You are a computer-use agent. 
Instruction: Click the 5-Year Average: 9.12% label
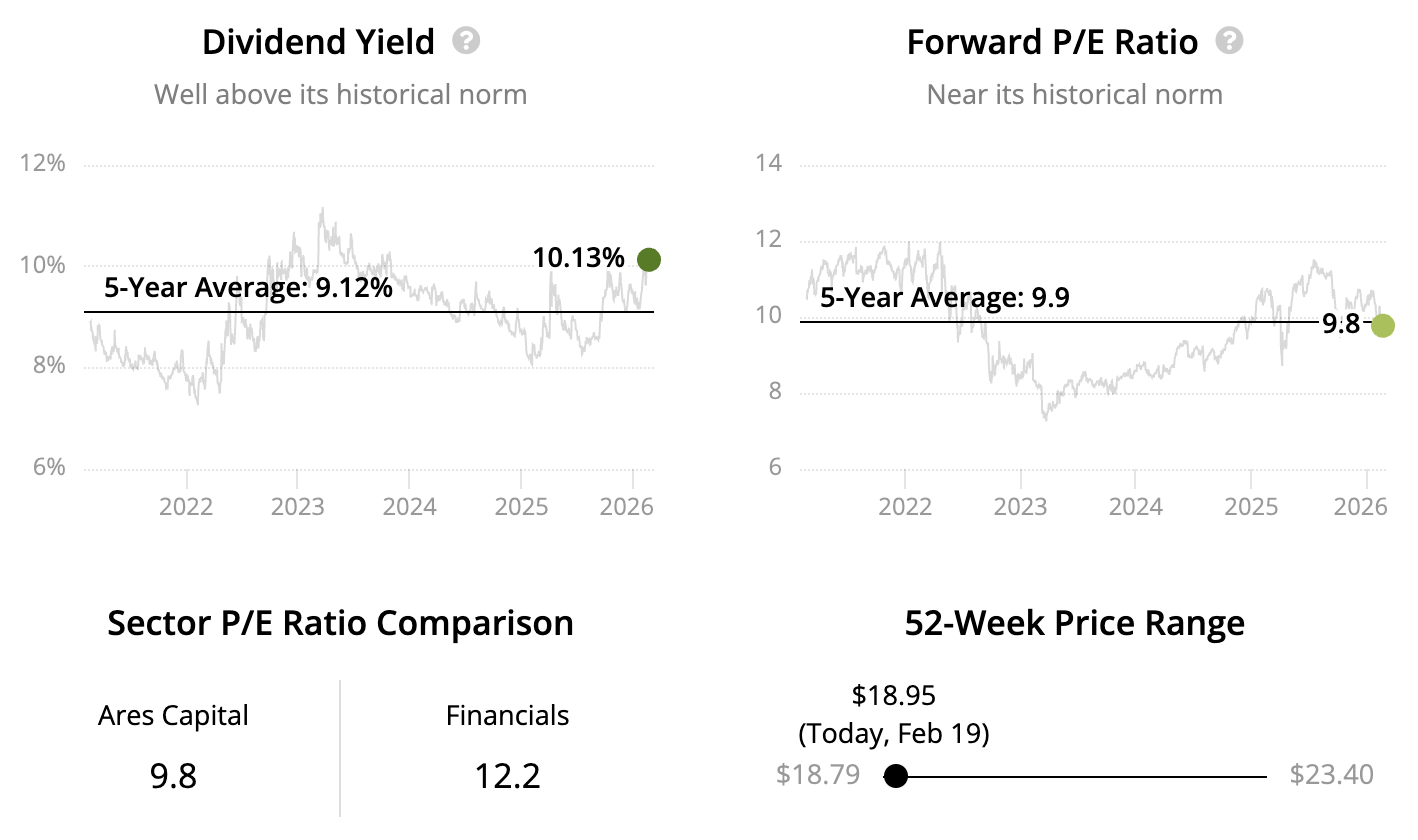[248, 290]
